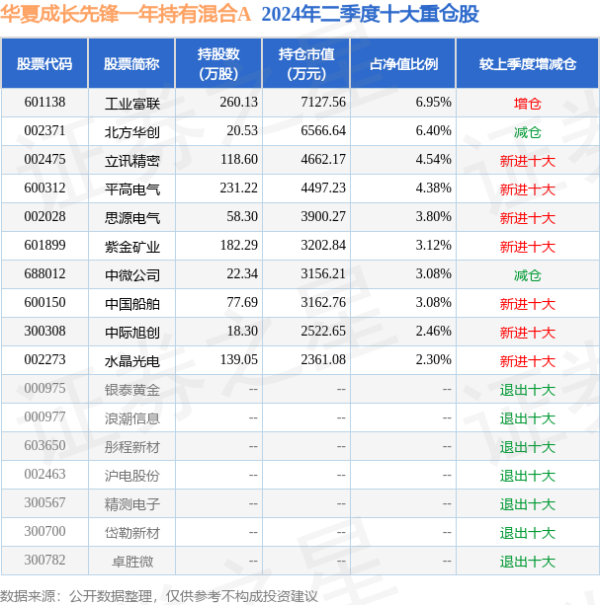Click the 3.12% ratio cell
Screen dimensions: 600x605
433,245
